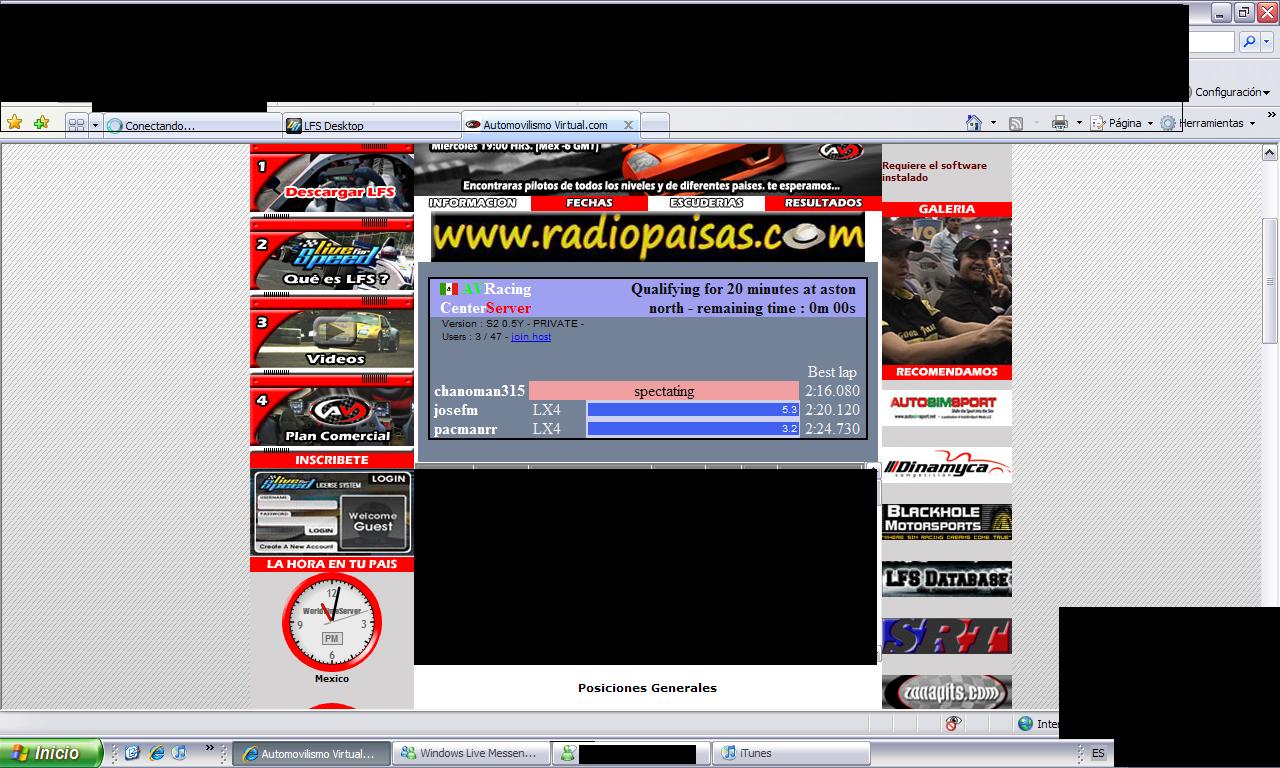Open a new blank tab
The height and width of the screenshot is (768, 1280).
[655, 125]
